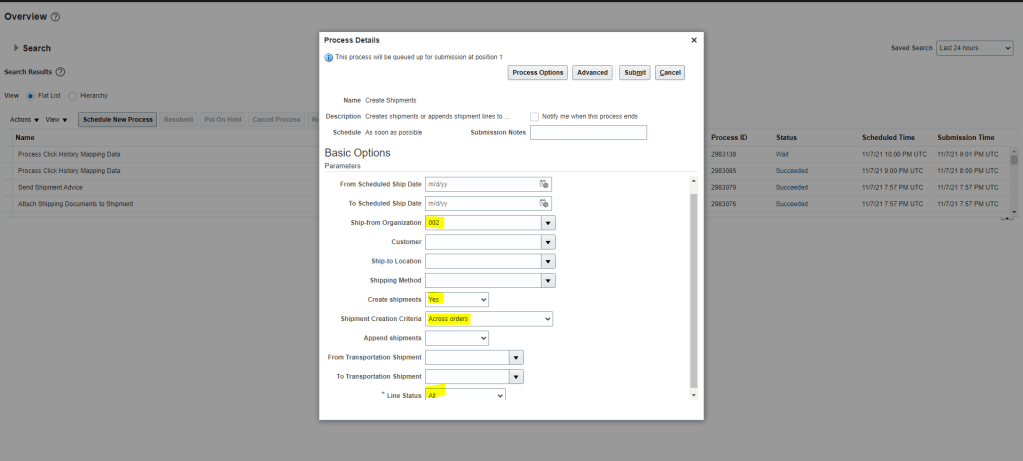Open the Shipment Creation Criteria dropdown
Viewport: 1023px width, 461px height.
546,319
